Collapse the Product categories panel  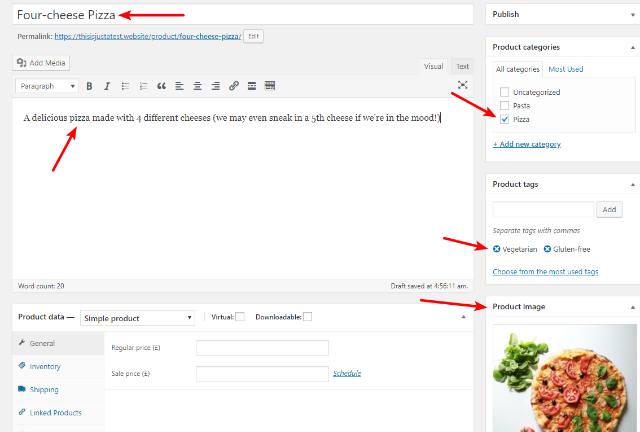[633, 47]
